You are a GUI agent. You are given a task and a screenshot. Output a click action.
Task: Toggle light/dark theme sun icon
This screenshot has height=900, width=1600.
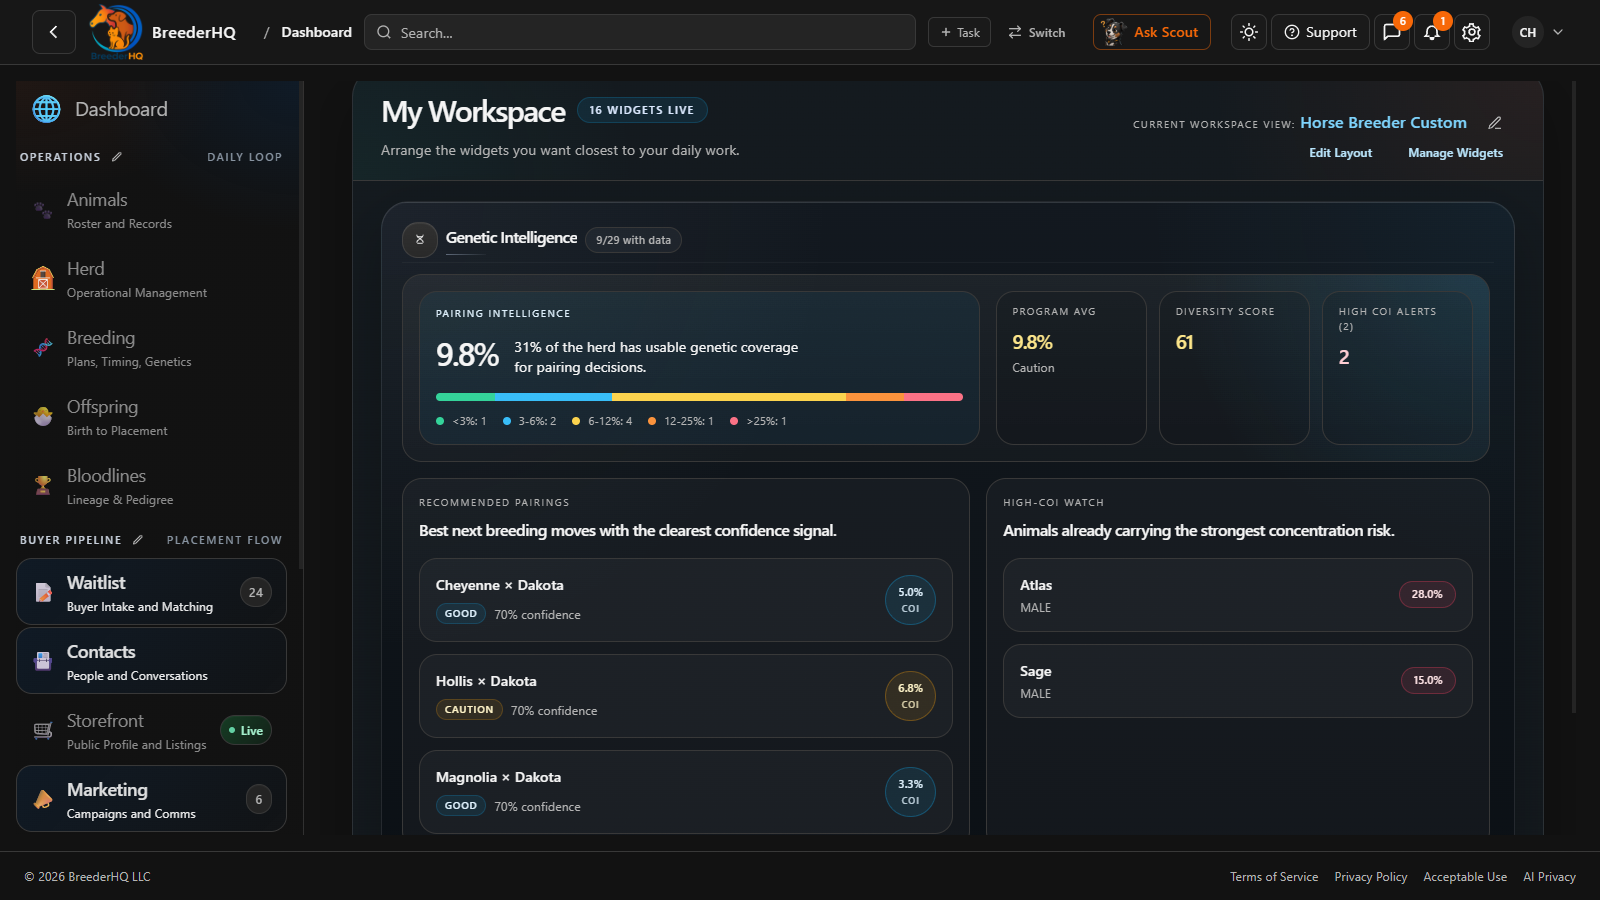[1249, 32]
